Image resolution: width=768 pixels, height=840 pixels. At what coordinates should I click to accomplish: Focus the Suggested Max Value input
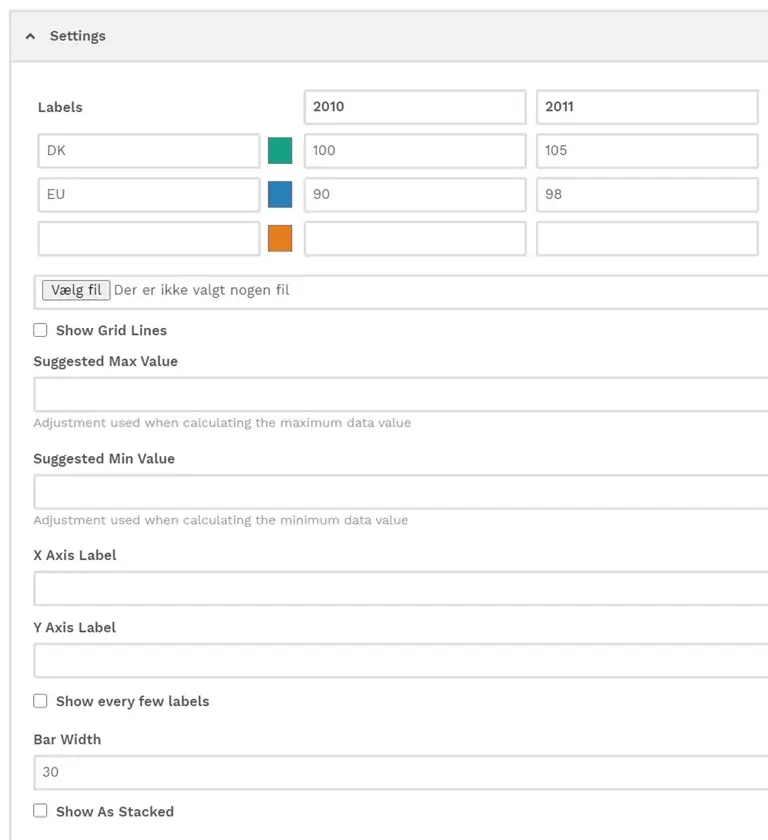tap(401, 395)
